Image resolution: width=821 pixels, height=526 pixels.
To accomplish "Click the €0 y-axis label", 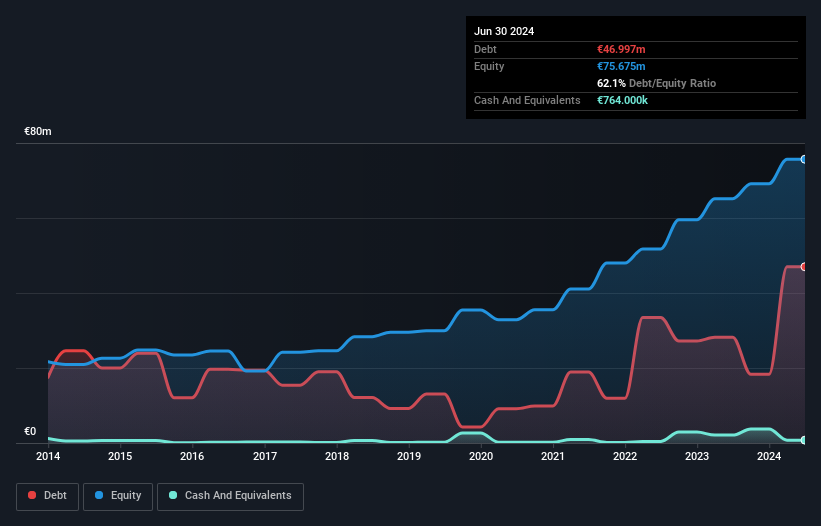I will pyautogui.click(x=30, y=431).
